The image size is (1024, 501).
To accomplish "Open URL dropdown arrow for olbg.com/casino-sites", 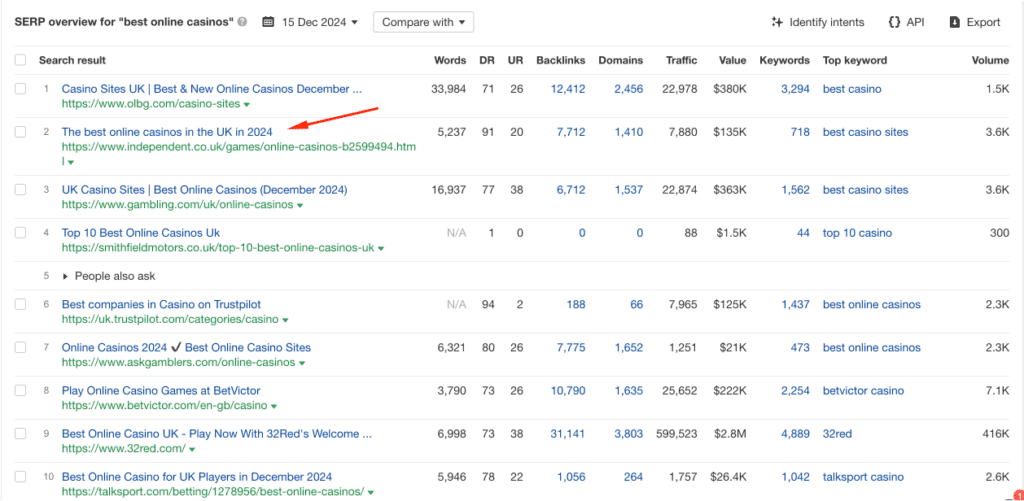I will click(247, 105).
